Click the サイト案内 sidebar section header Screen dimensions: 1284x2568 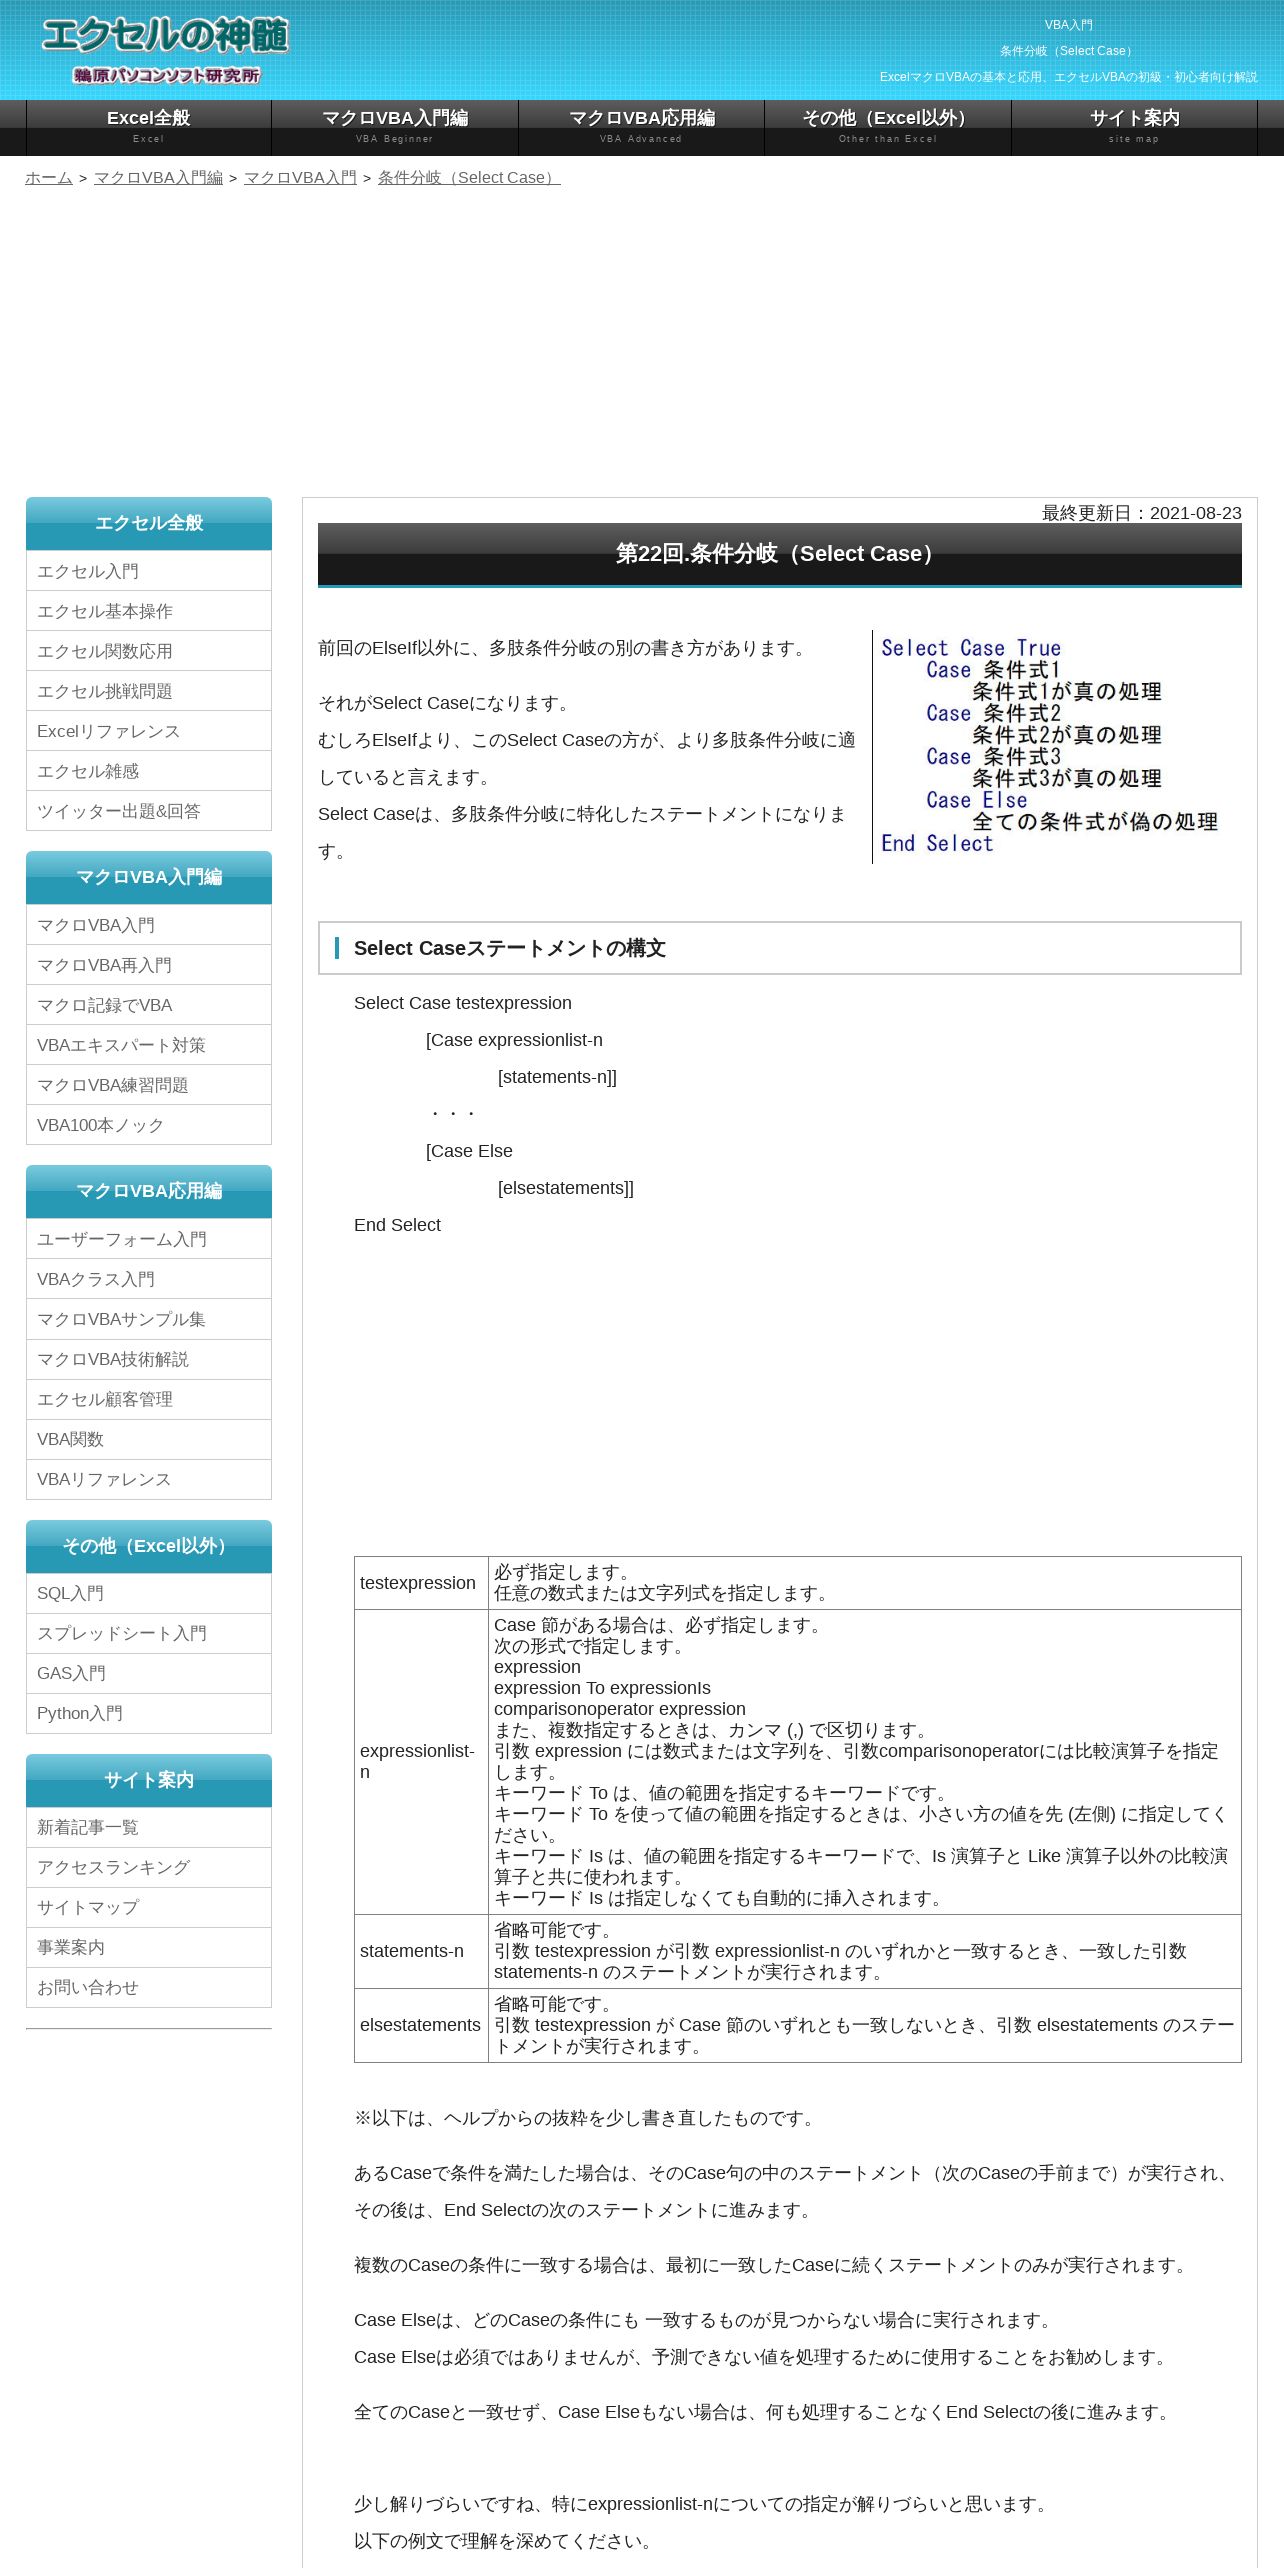148,1780
